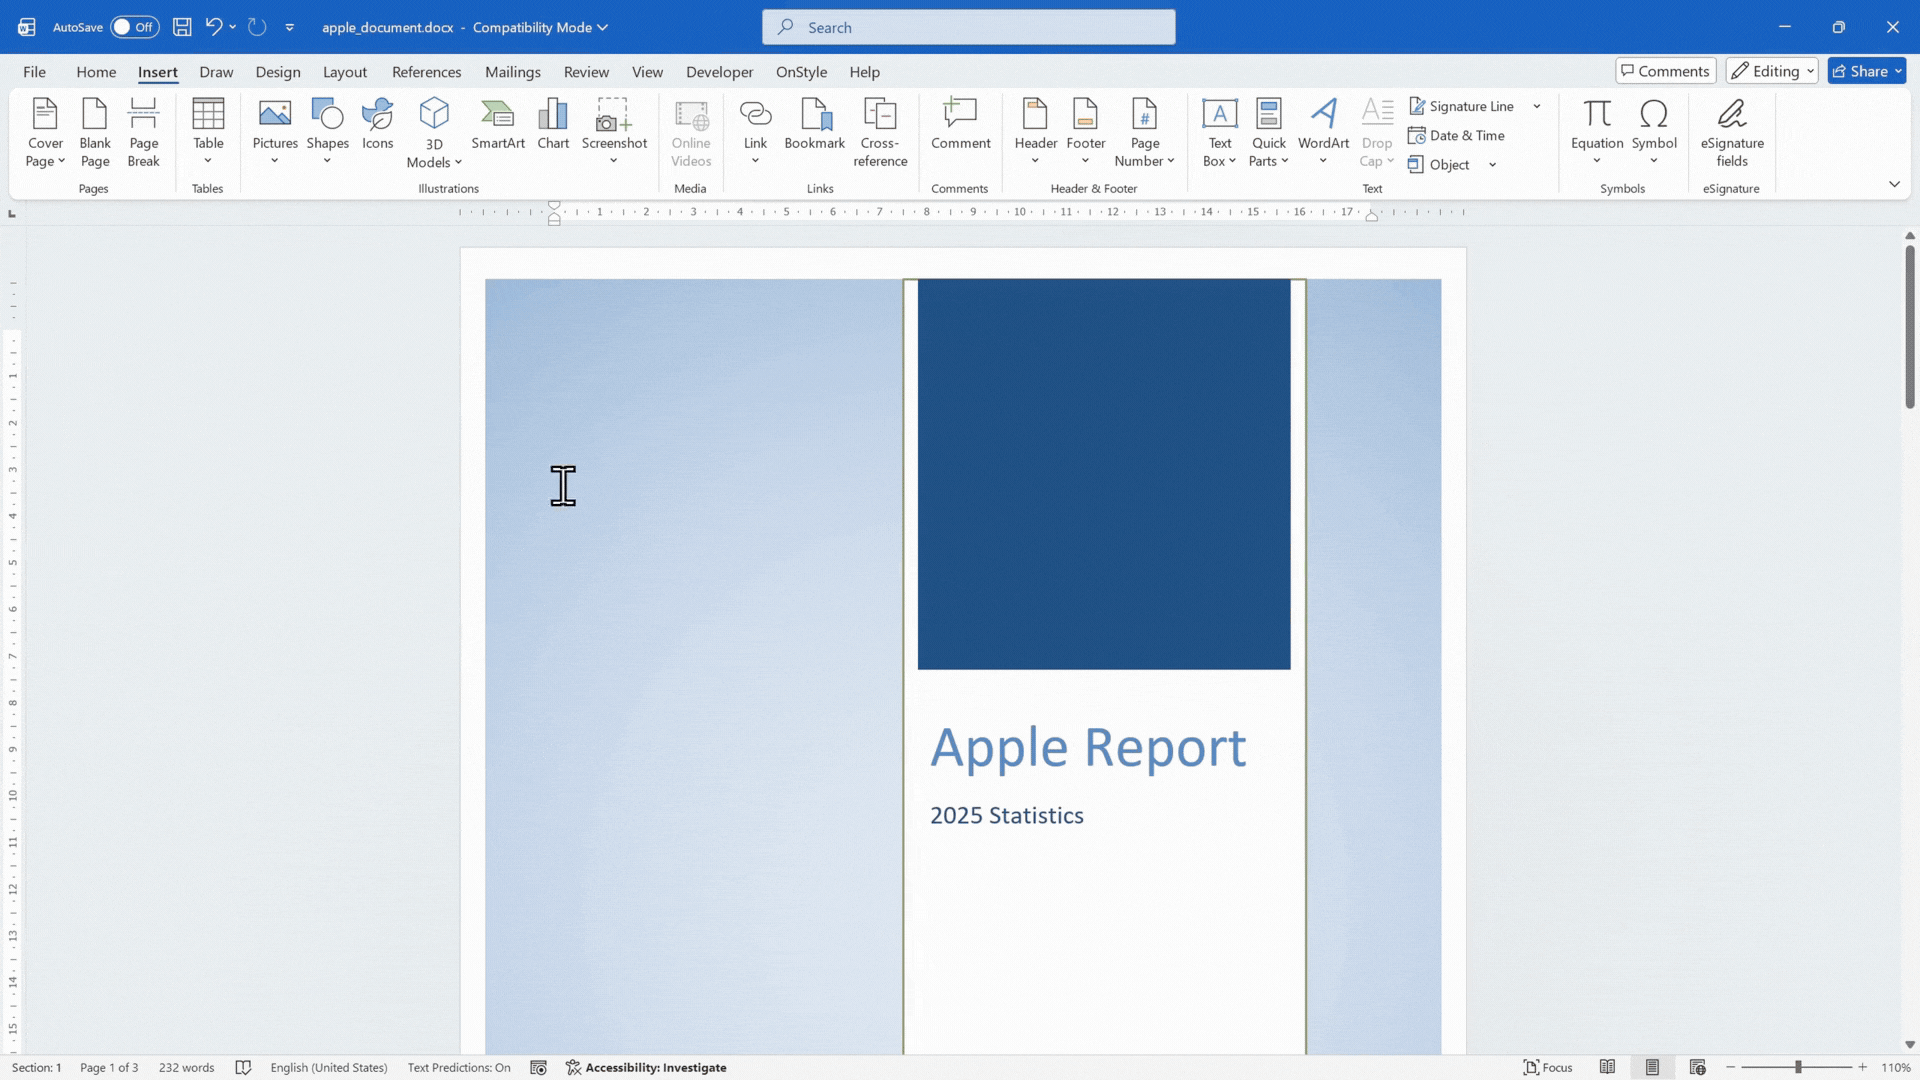Screen dimensions: 1920x1080
Task: Expand Compatibility Mode title dropdown
Action: pyautogui.click(x=603, y=27)
